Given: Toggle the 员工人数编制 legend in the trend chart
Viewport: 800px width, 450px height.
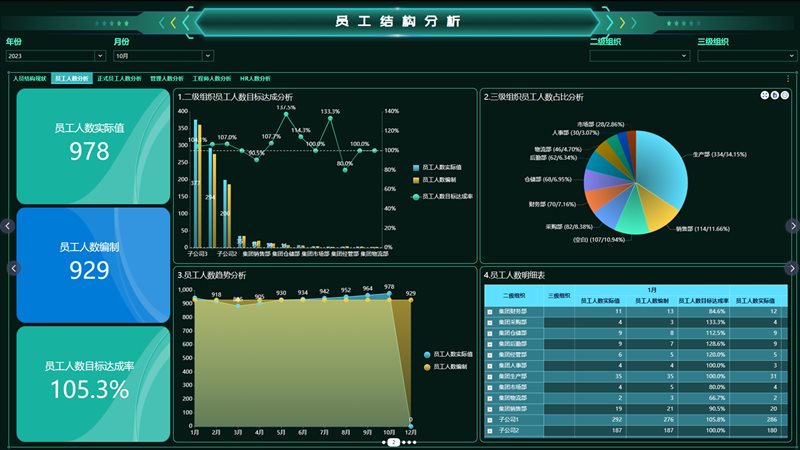Looking at the screenshot, I should tap(445, 367).
